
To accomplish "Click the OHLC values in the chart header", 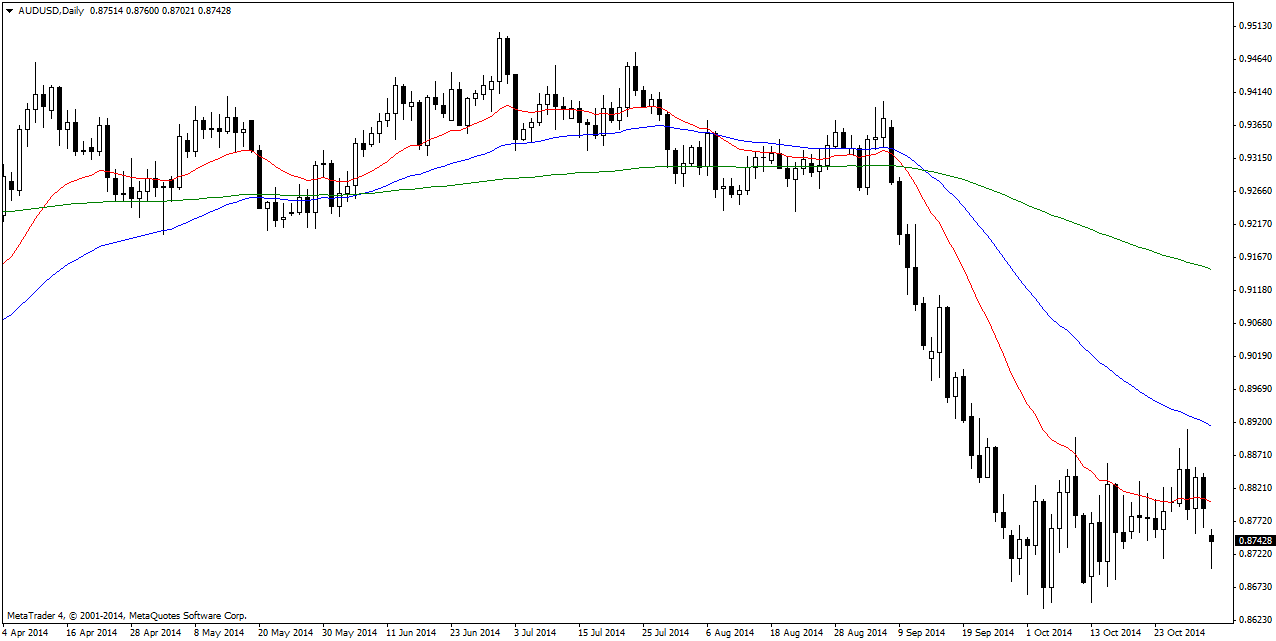I will pyautogui.click(x=160, y=9).
